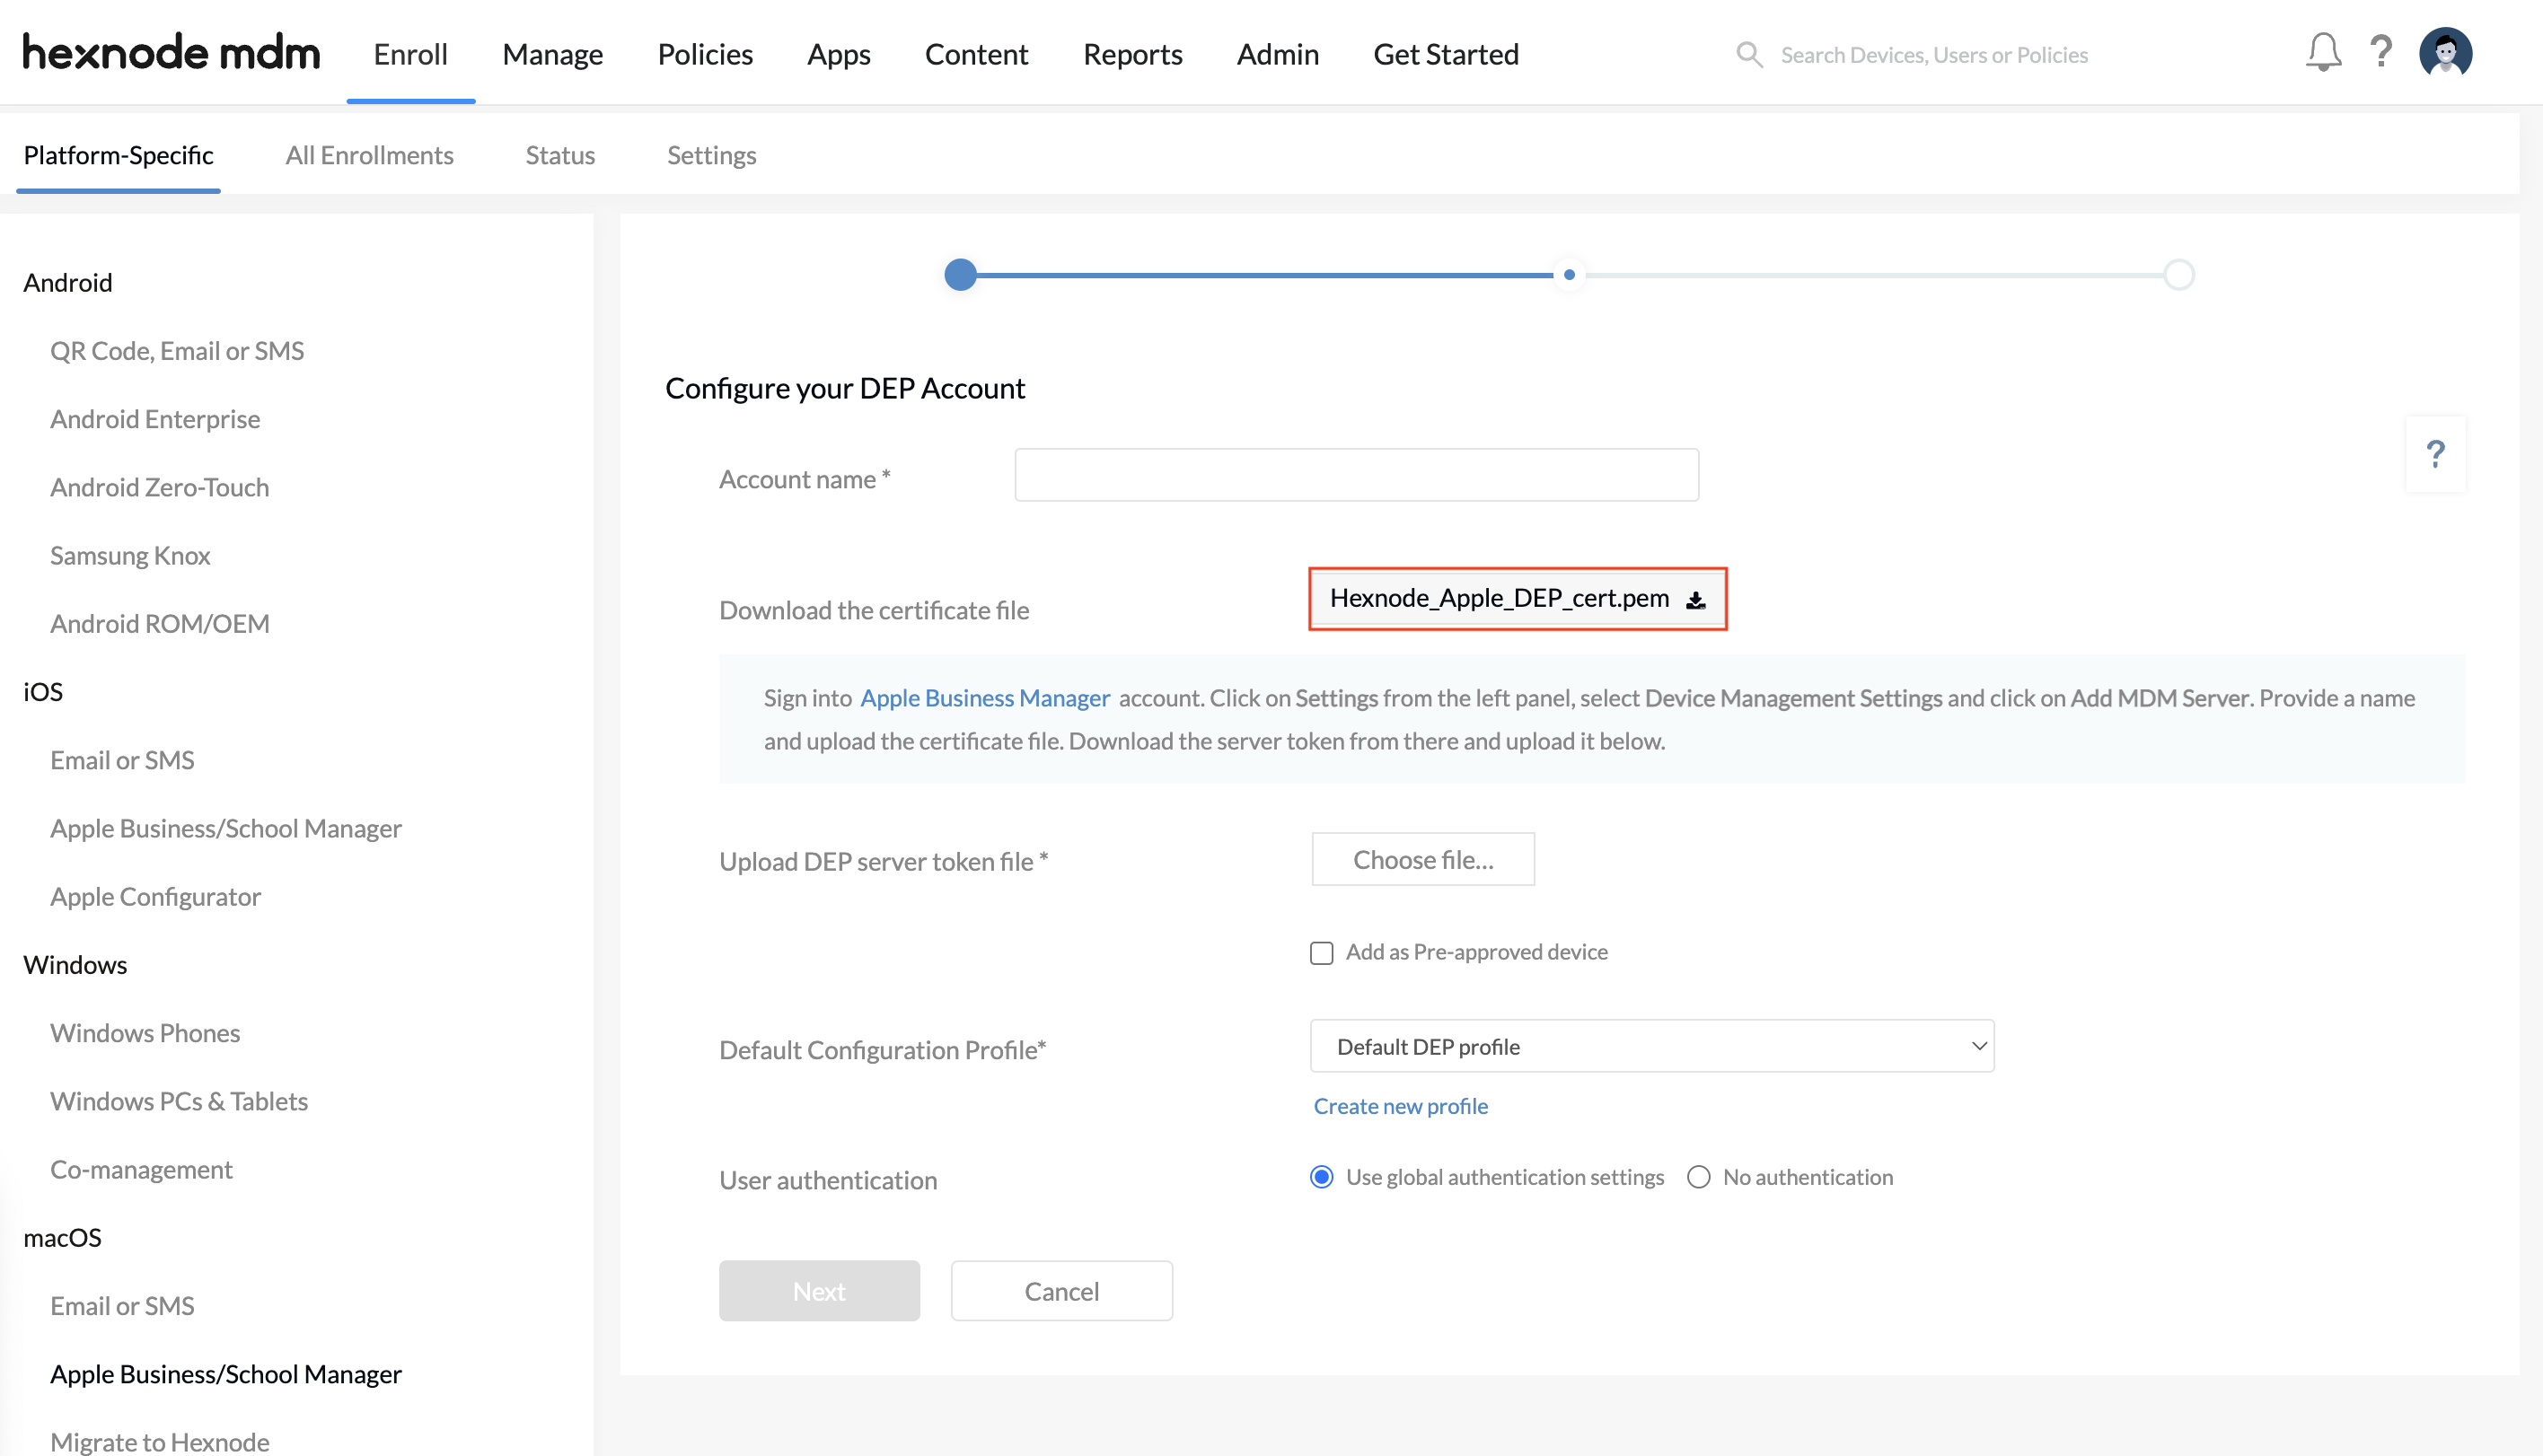Click the iOS section heading
2543x1456 pixels.
click(43, 692)
